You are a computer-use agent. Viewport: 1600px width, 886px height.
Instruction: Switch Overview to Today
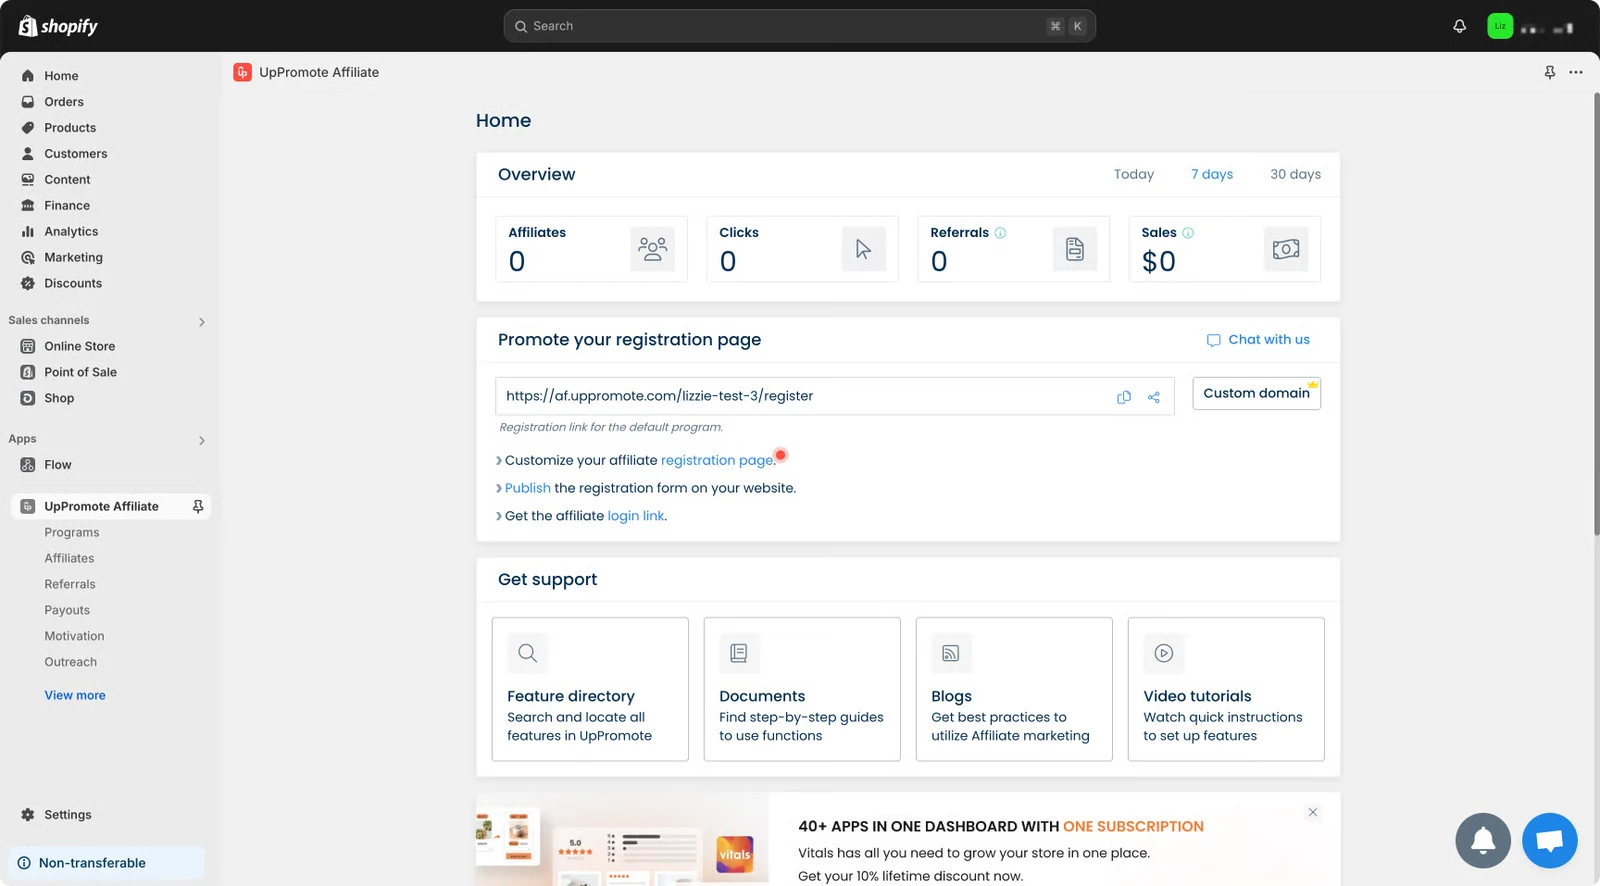click(1133, 174)
